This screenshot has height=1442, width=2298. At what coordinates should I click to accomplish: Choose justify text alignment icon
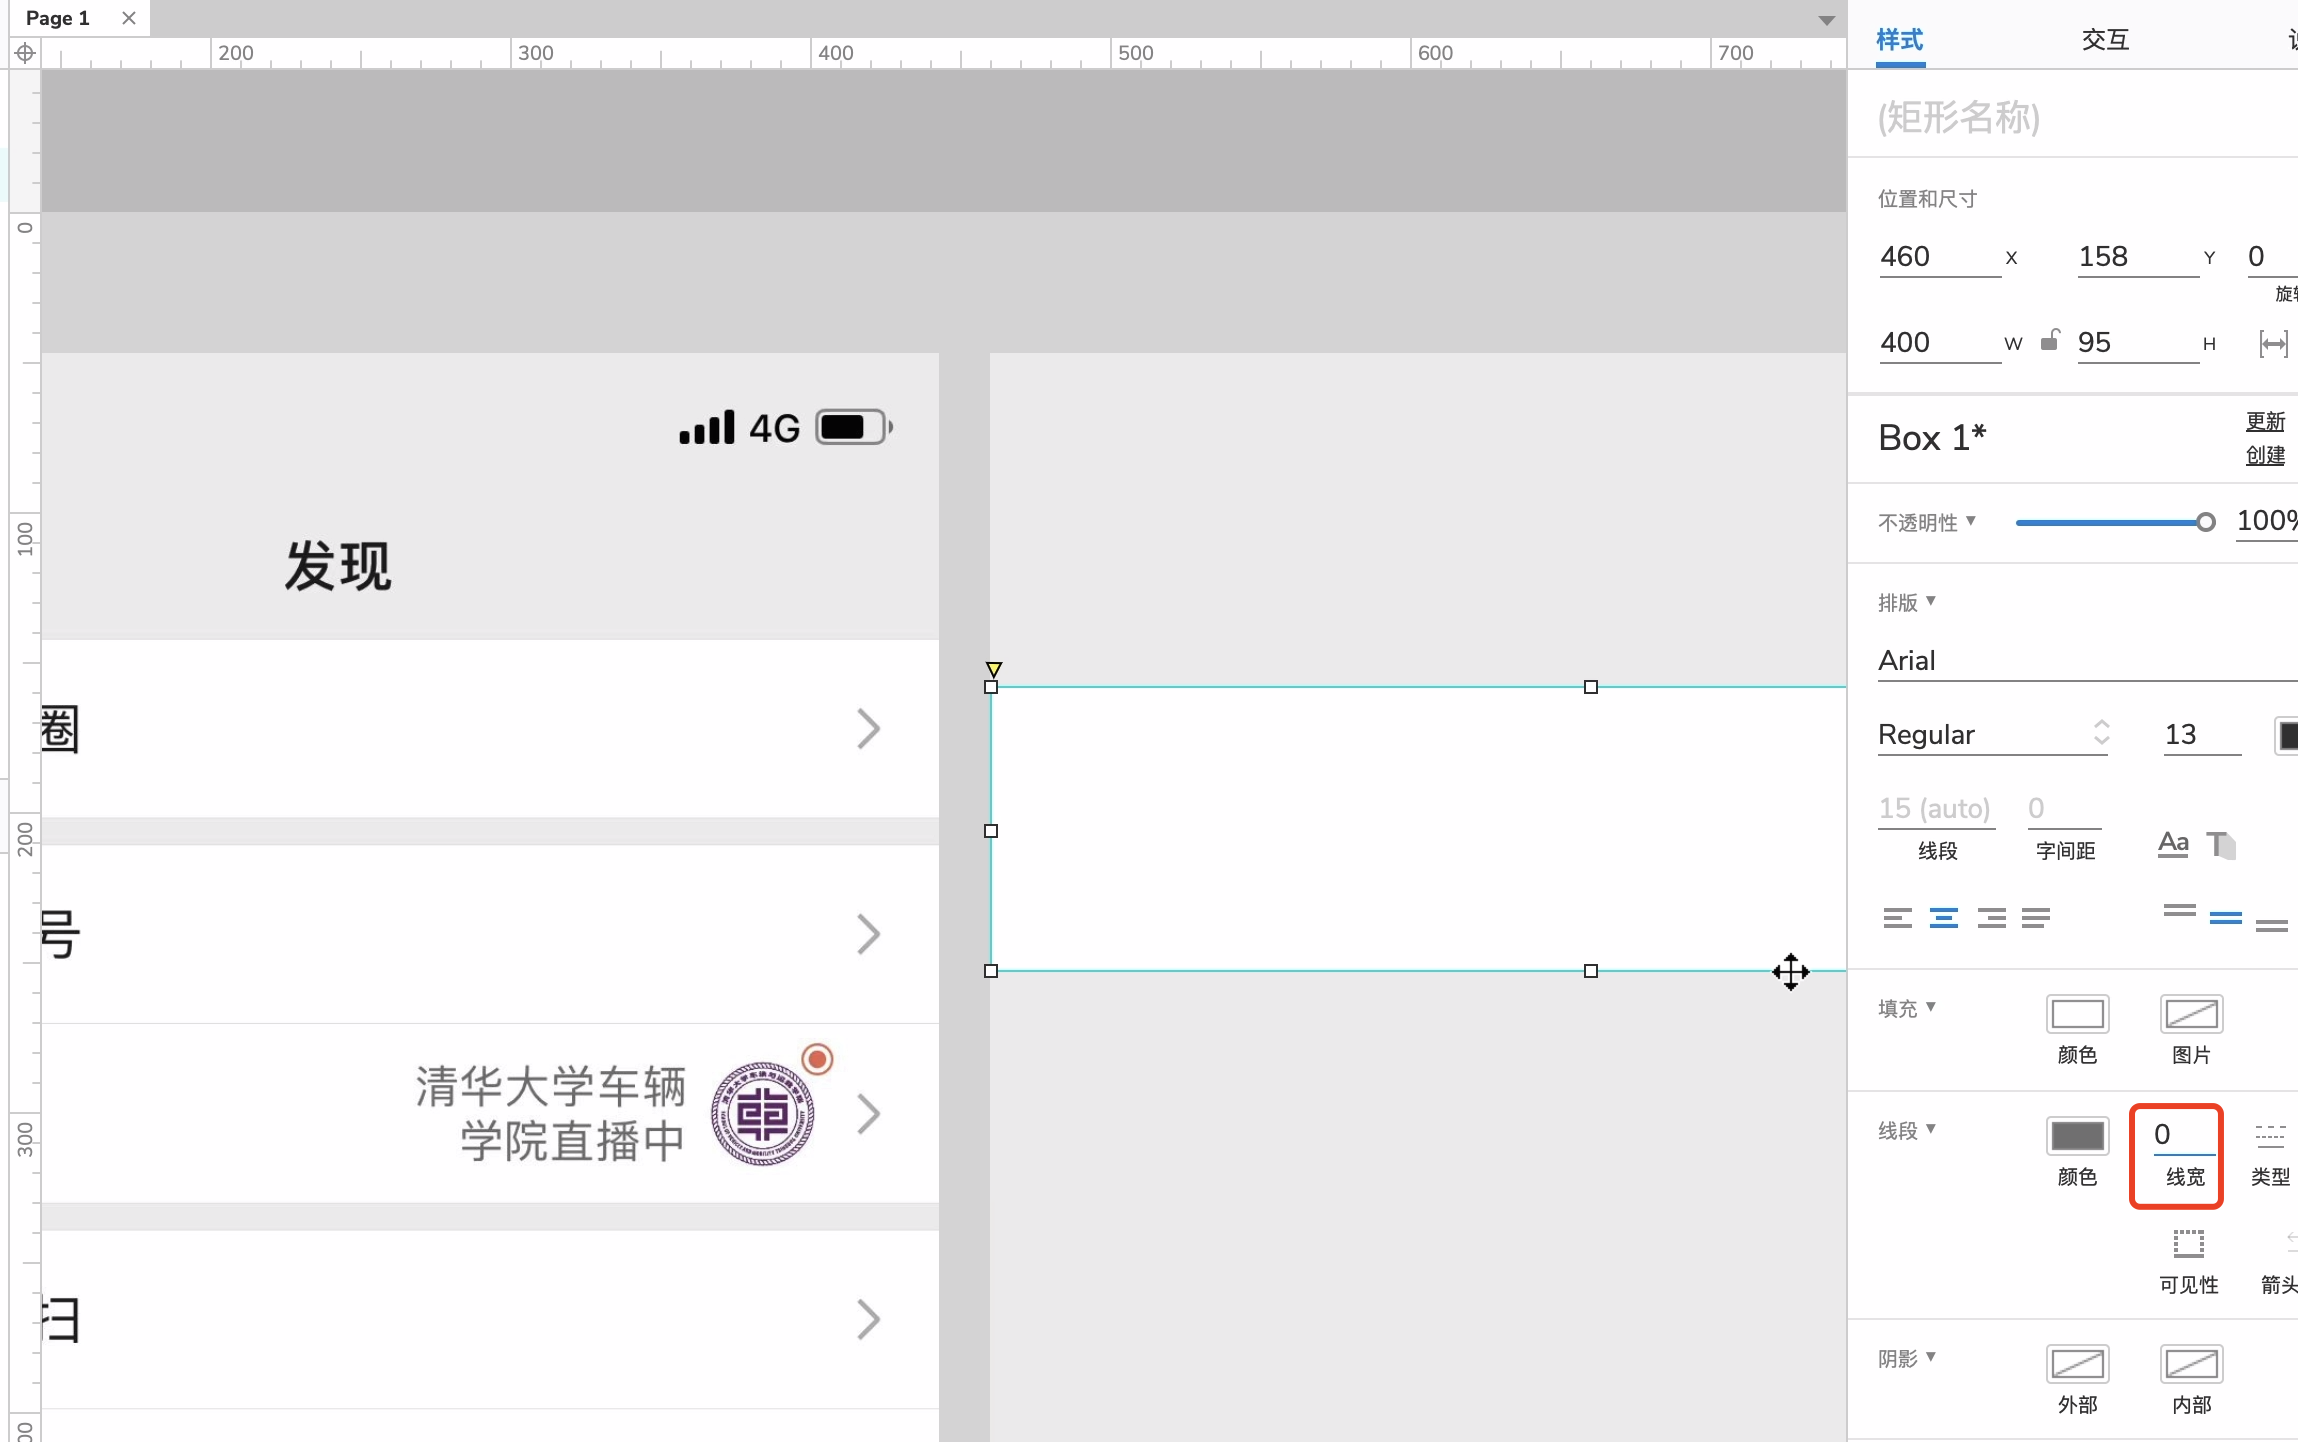pyautogui.click(x=2036, y=918)
